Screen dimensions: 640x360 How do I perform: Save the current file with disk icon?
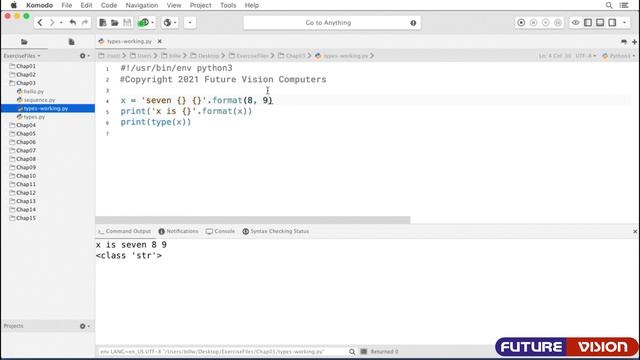[127, 22]
